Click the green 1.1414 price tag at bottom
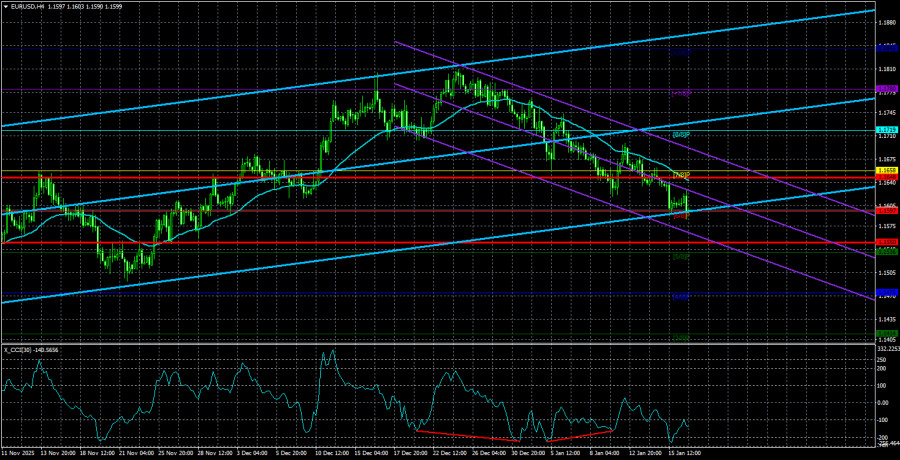900x460 pixels. 886,334
